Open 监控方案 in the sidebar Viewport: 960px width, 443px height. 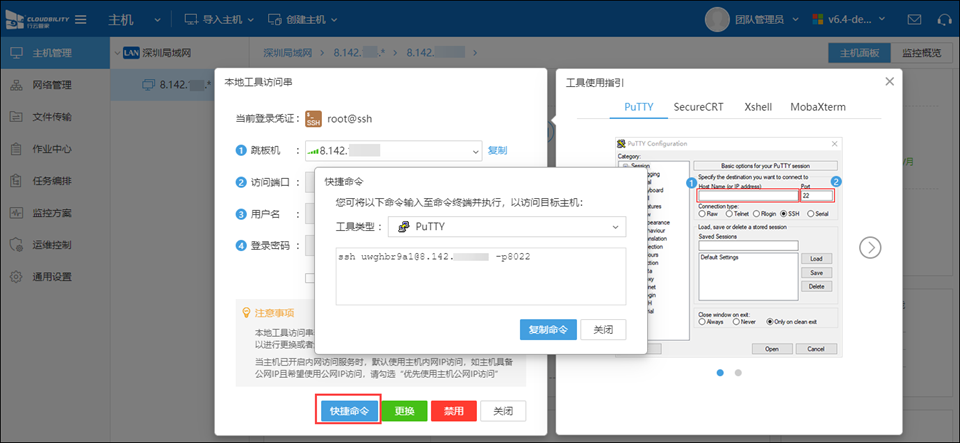tap(52, 213)
